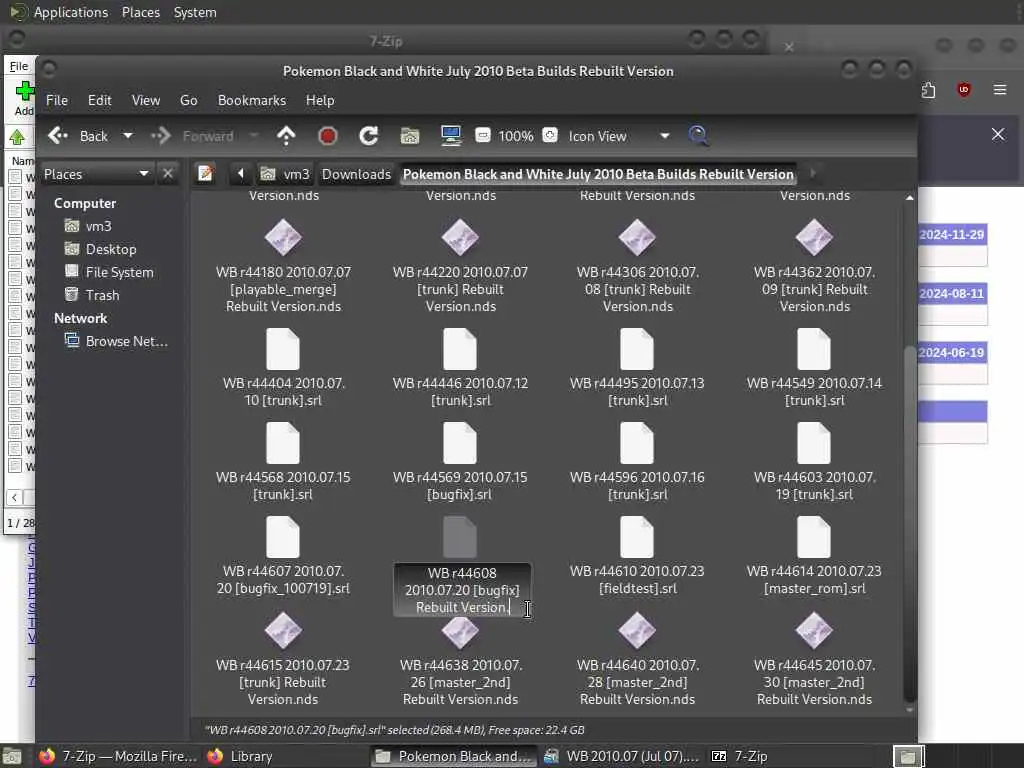
Task: Select the WB r44220 trunk nds file icon
Action: point(460,236)
